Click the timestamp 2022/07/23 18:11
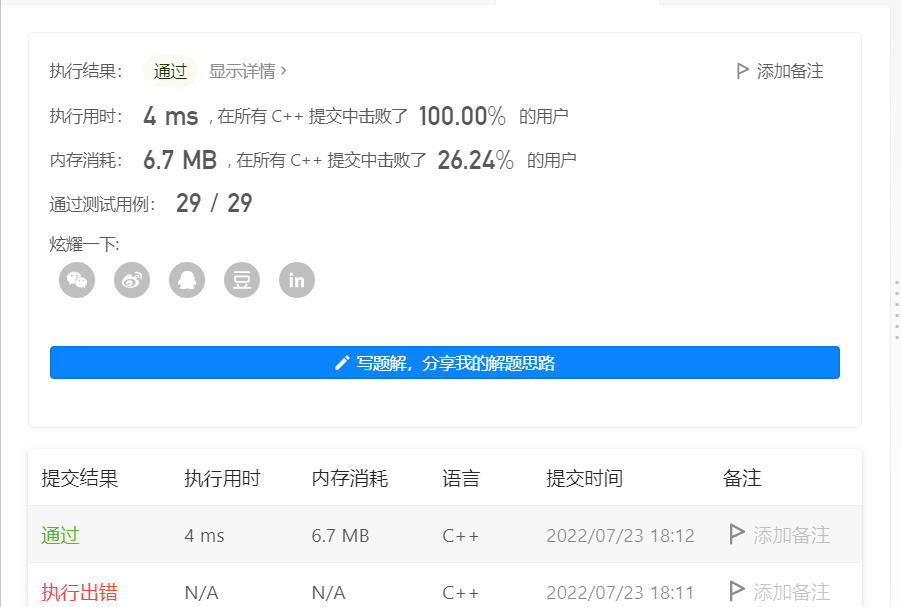The width and height of the screenshot is (901, 607). click(620, 593)
